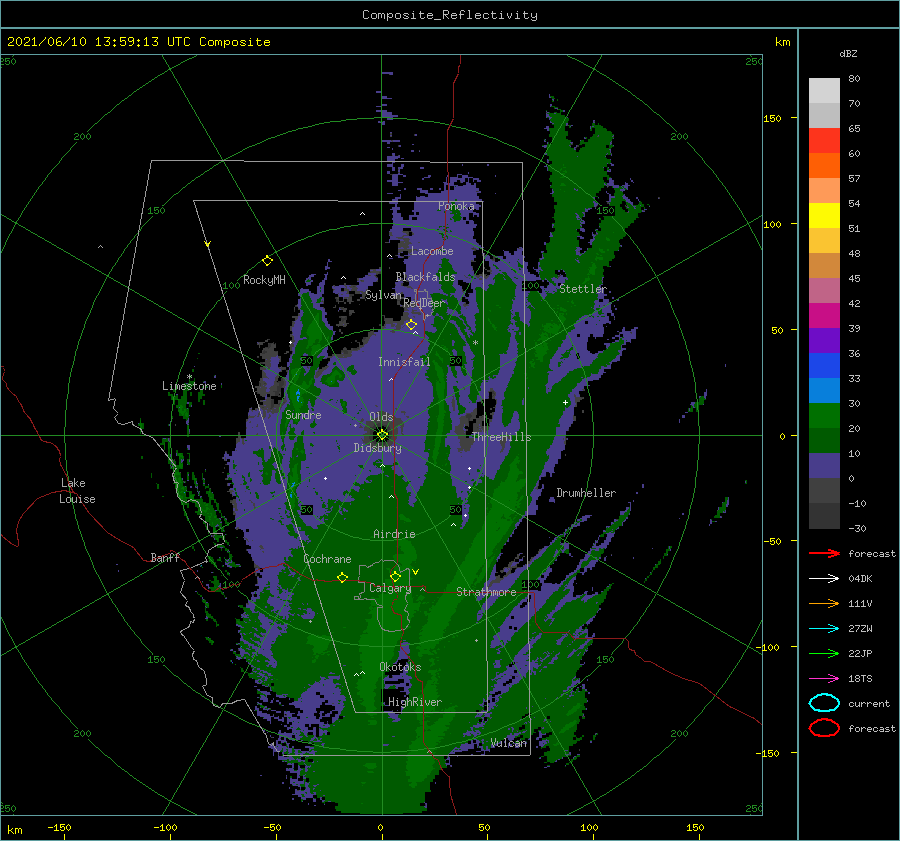Viewport: 900px width, 841px height.
Task: Click the red forecast ellipse legend icon
Action: [x=824, y=728]
